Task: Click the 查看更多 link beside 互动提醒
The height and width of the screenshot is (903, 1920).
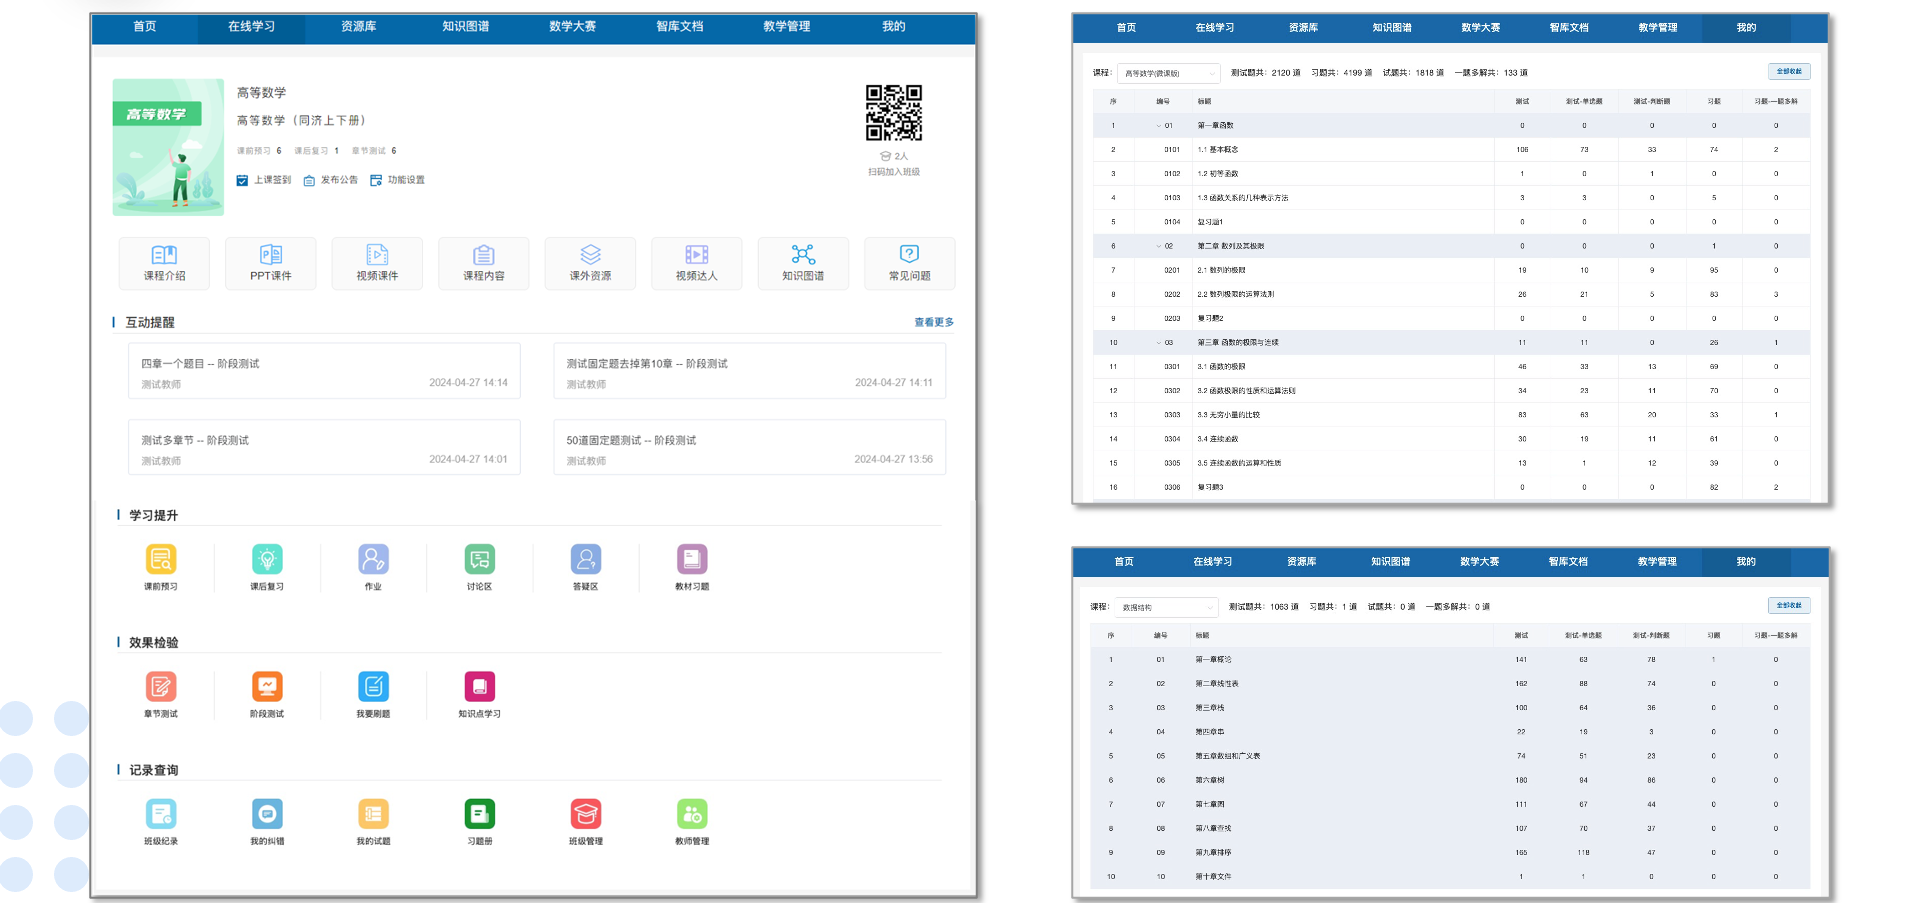Action: [933, 322]
